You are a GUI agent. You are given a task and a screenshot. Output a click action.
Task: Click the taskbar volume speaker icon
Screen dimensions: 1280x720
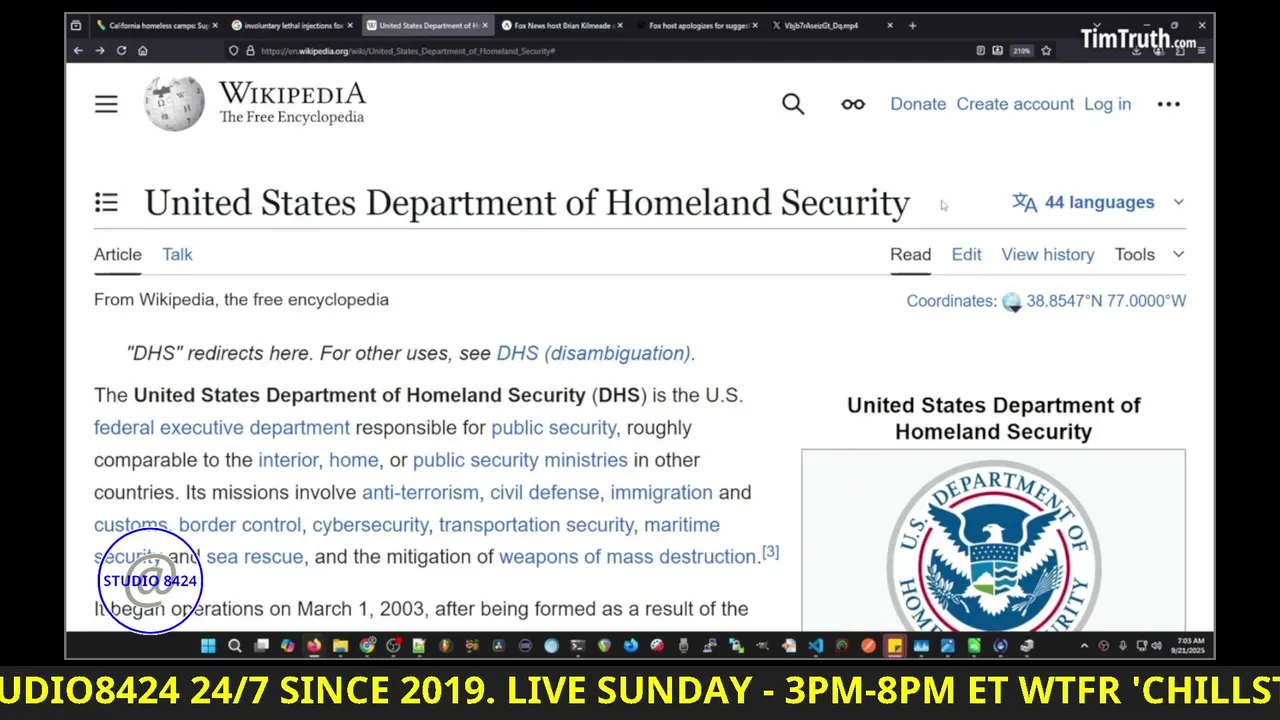click(1157, 646)
